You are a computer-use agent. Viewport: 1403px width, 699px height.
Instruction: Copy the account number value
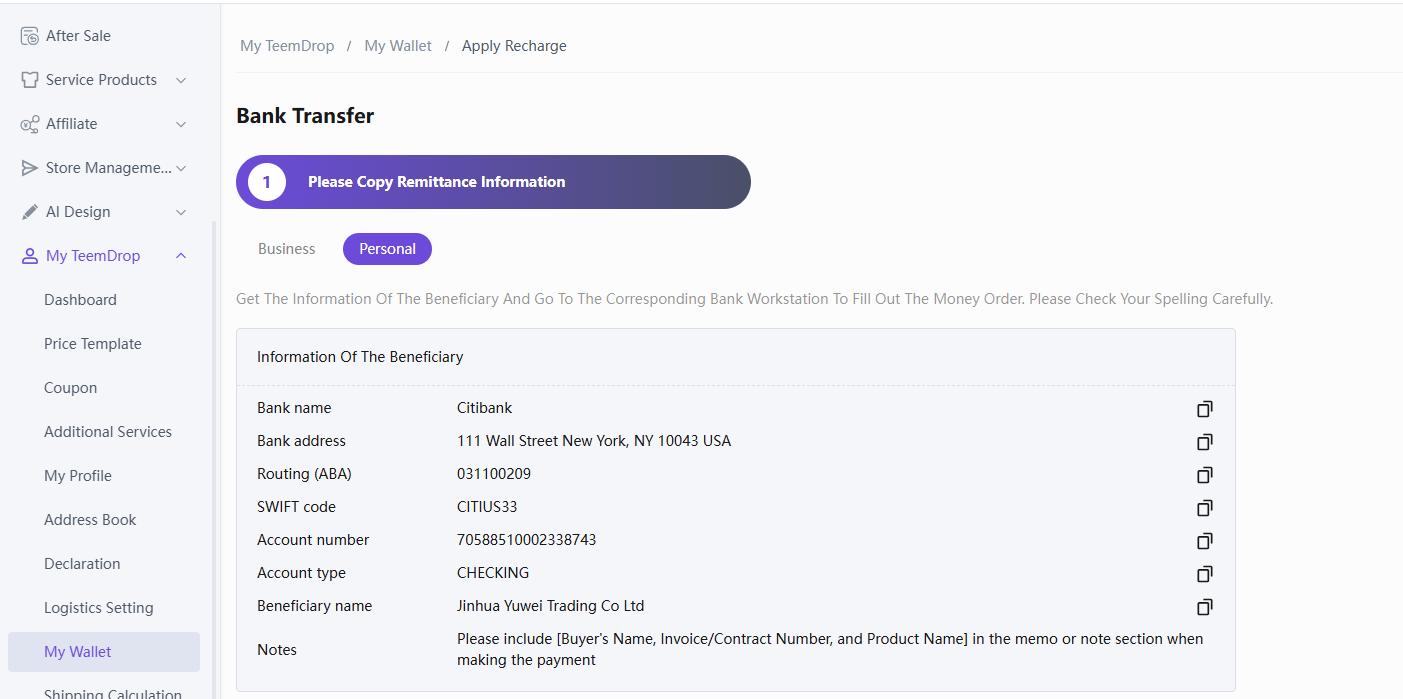point(1205,541)
